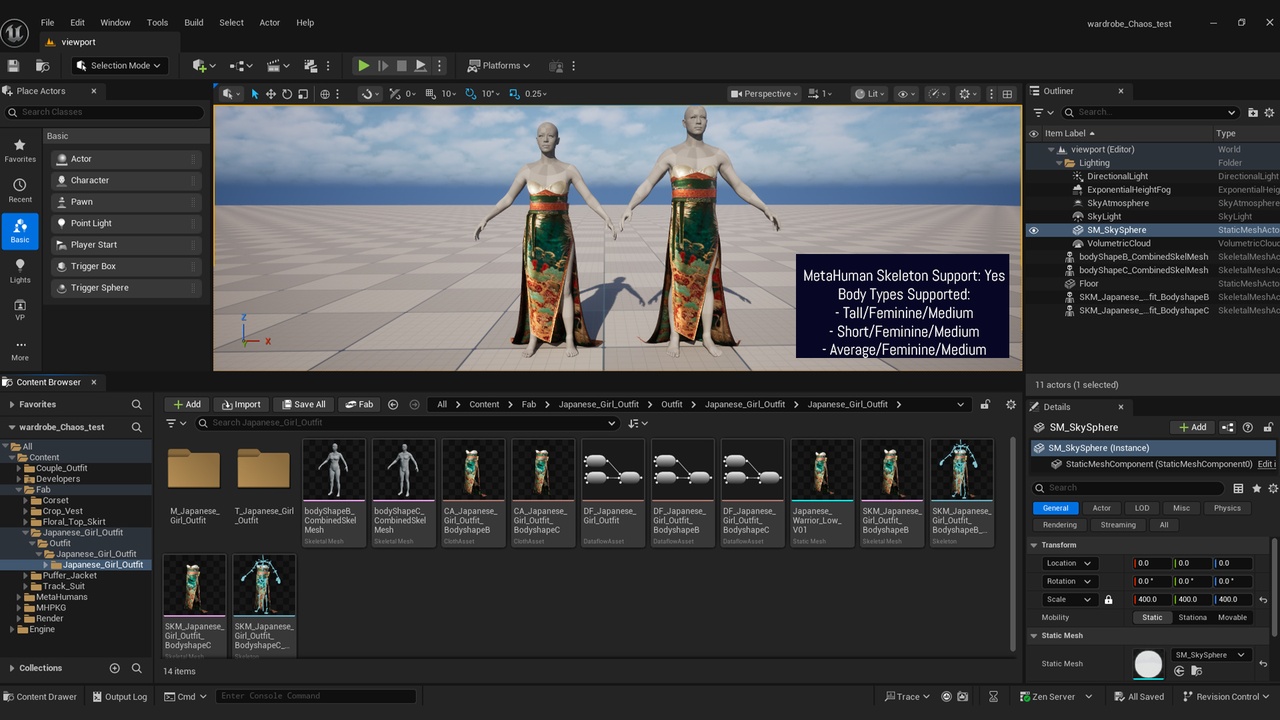Open the Build menu
The image size is (1280, 720).
[194, 22]
